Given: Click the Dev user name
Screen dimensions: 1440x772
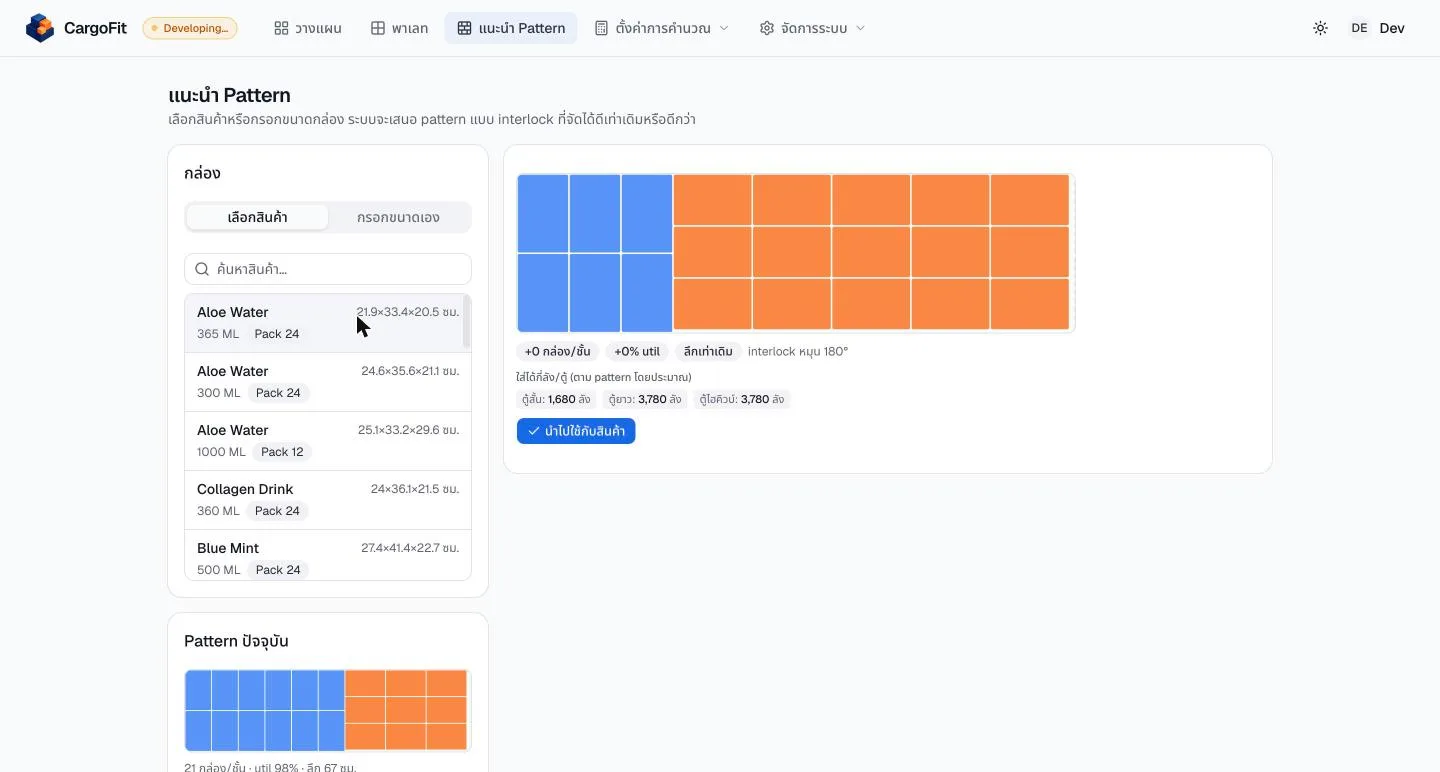Looking at the screenshot, I should coord(1392,28).
